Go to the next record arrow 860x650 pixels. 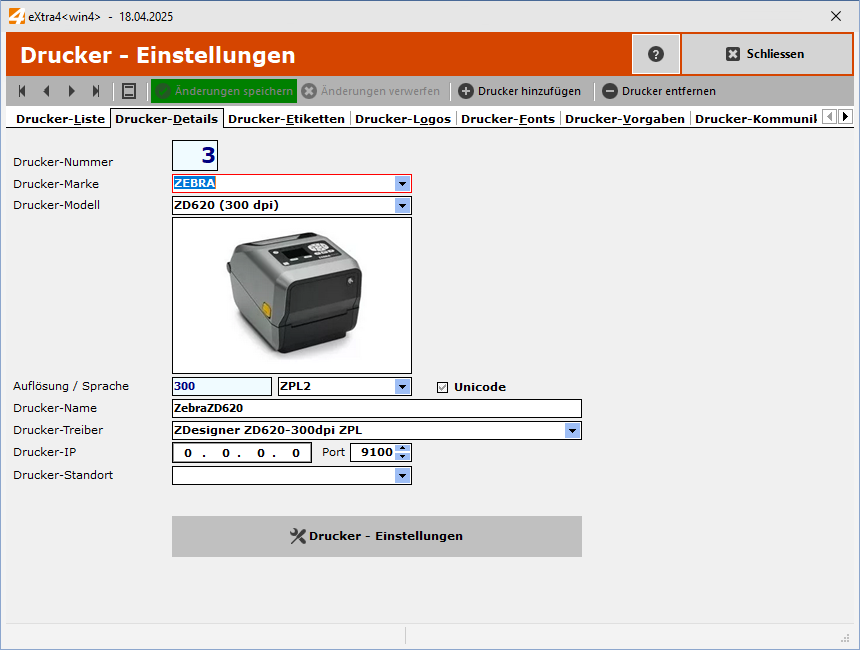tap(70, 91)
